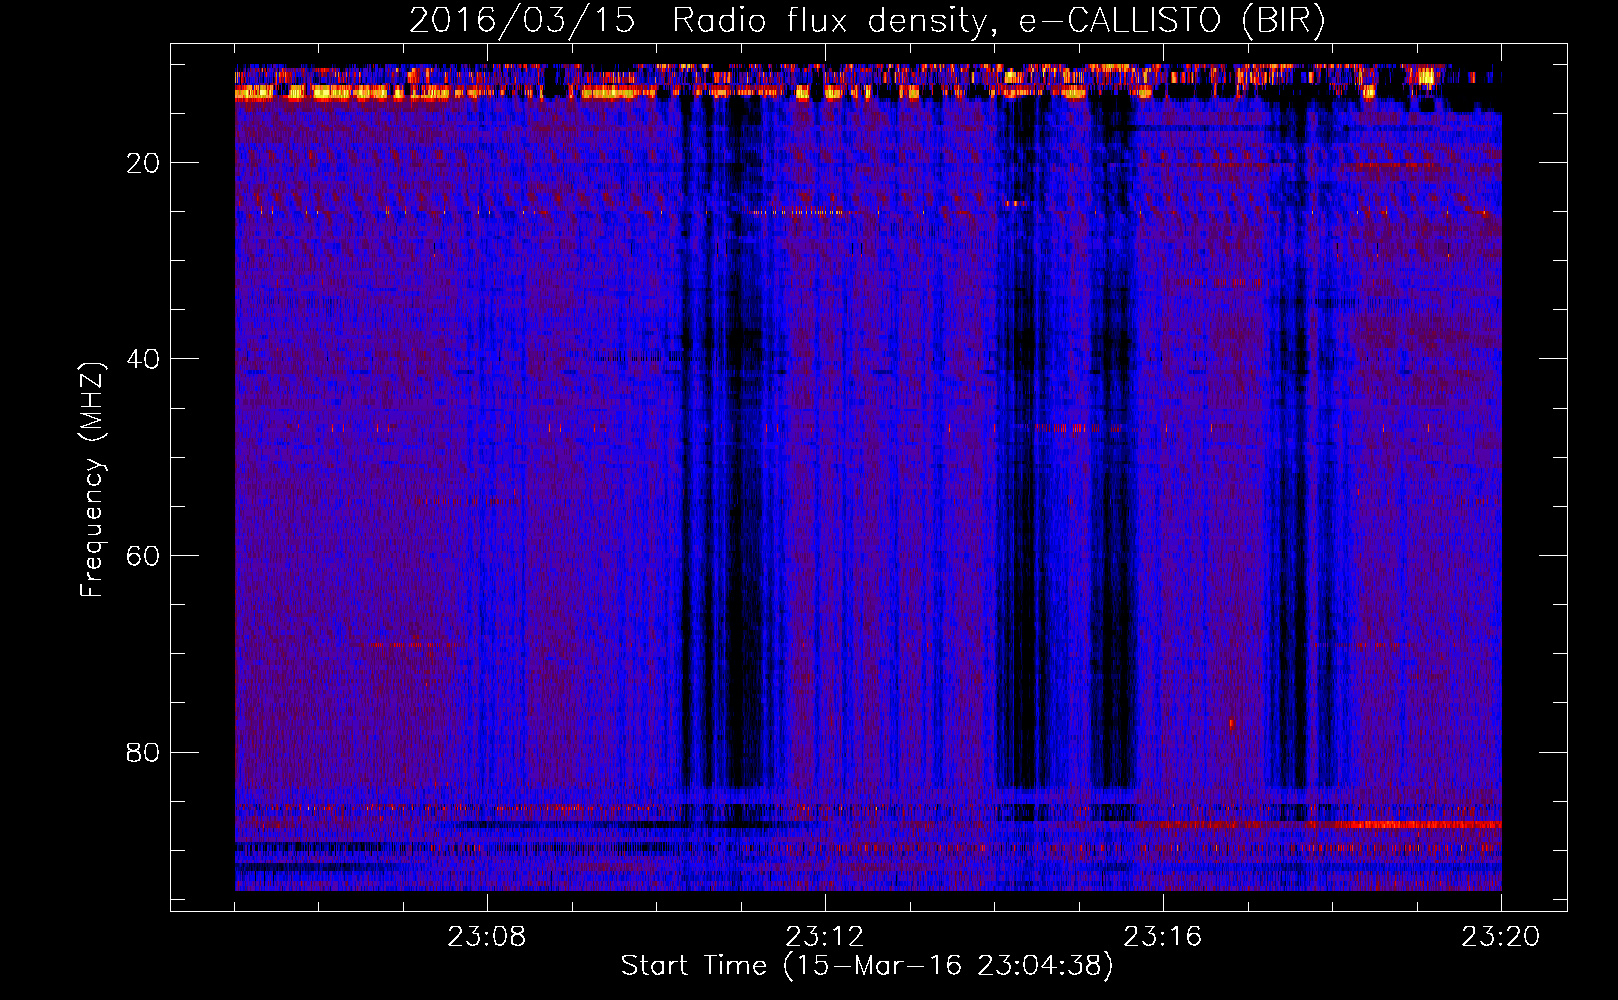Click the 23:12 time tick label

[x=825, y=937]
